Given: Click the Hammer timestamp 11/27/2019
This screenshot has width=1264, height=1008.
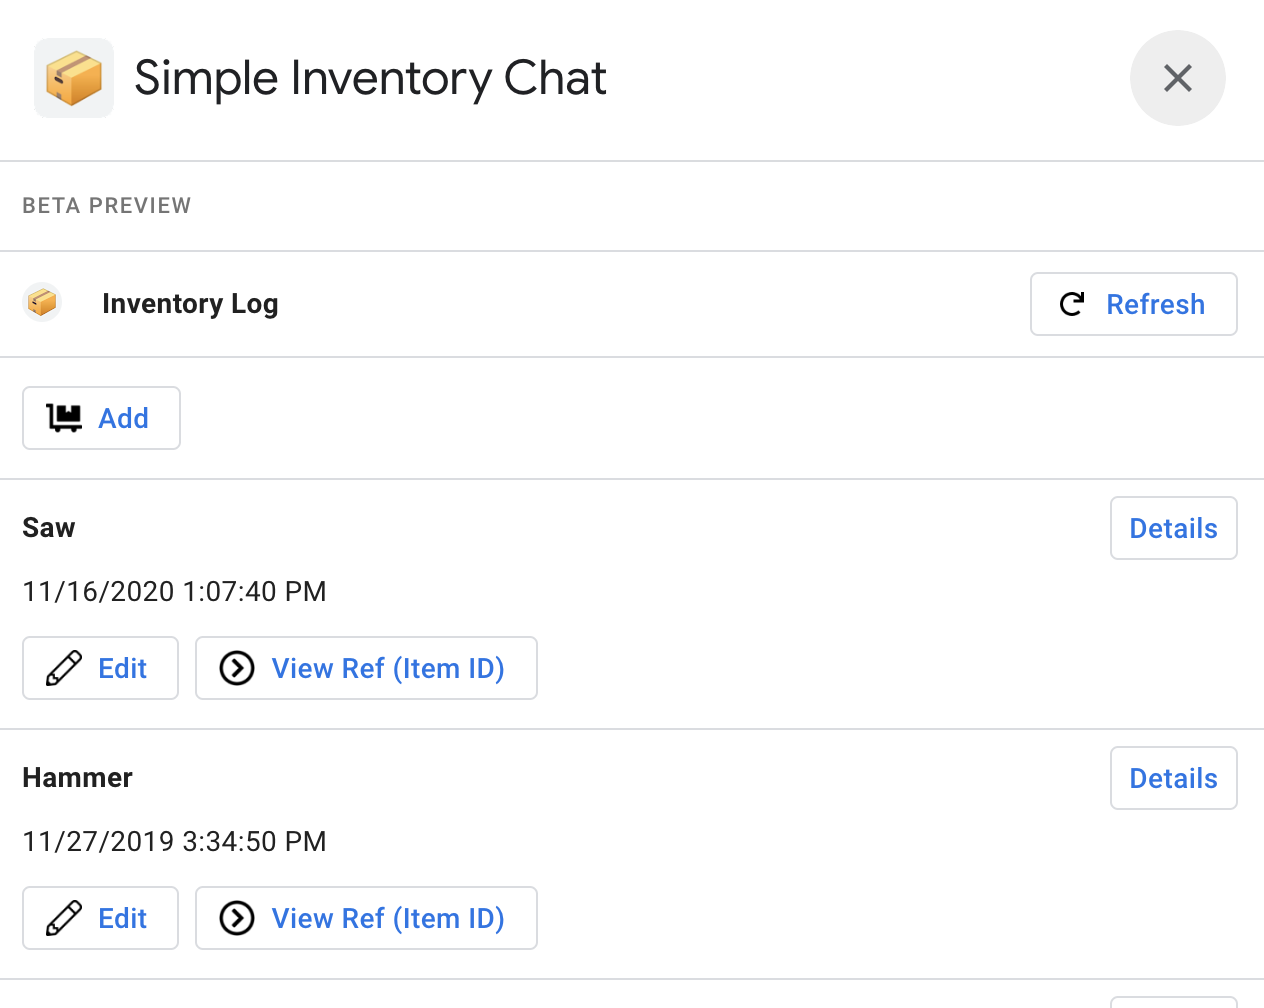Looking at the screenshot, I should tap(174, 841).
